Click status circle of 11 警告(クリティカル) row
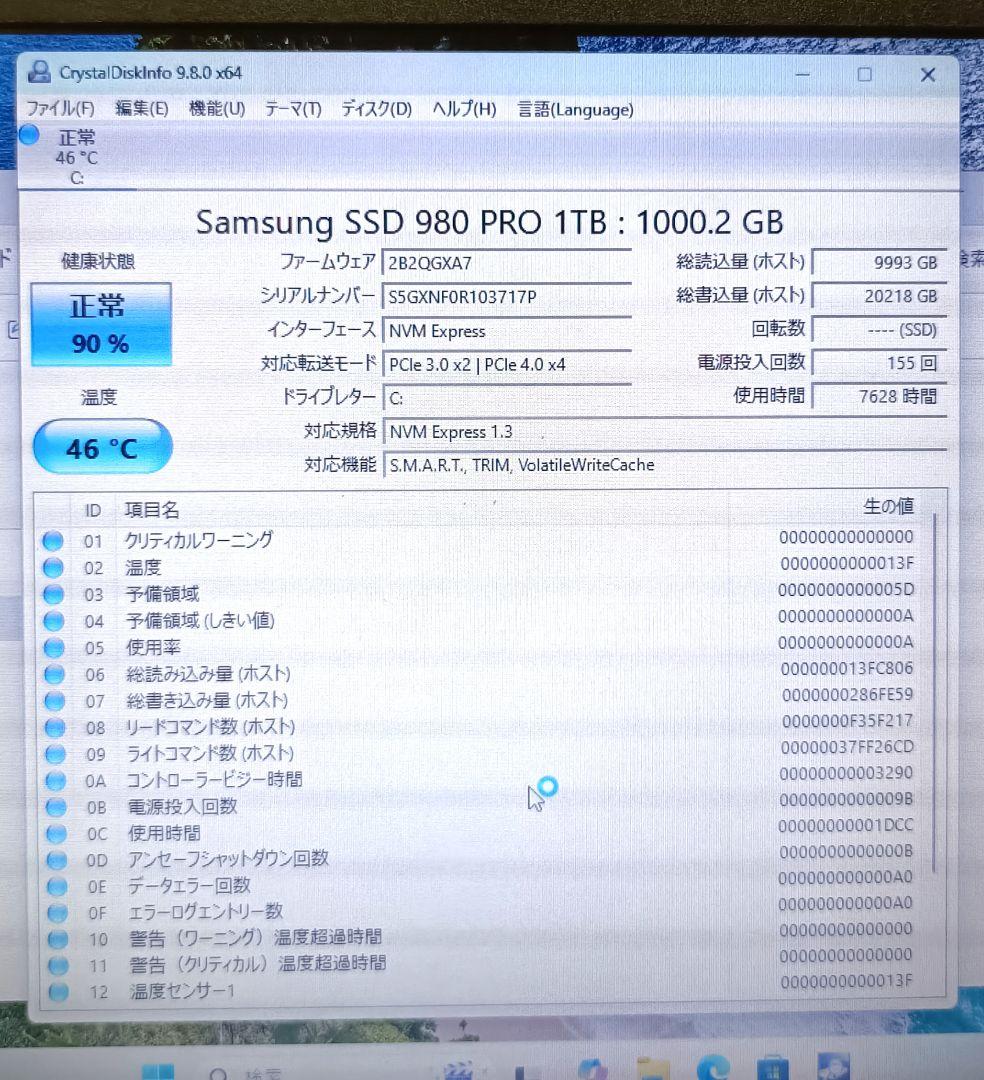The height and width of the screenshot is (1080, 984). 59,965
